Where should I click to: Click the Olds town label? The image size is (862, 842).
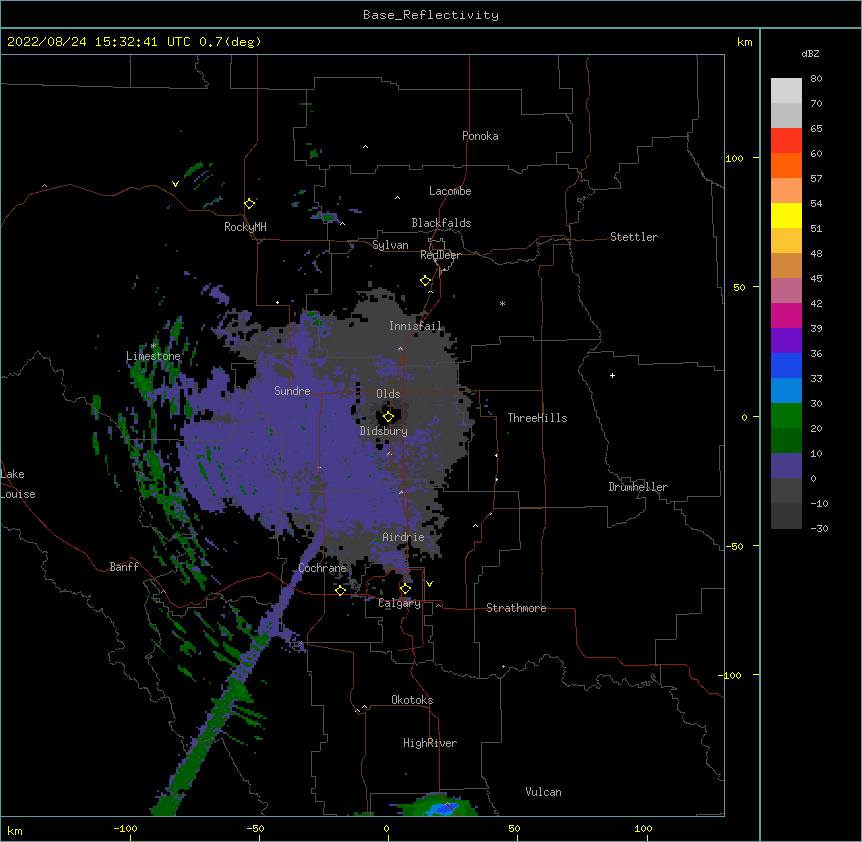click(388, 394)
